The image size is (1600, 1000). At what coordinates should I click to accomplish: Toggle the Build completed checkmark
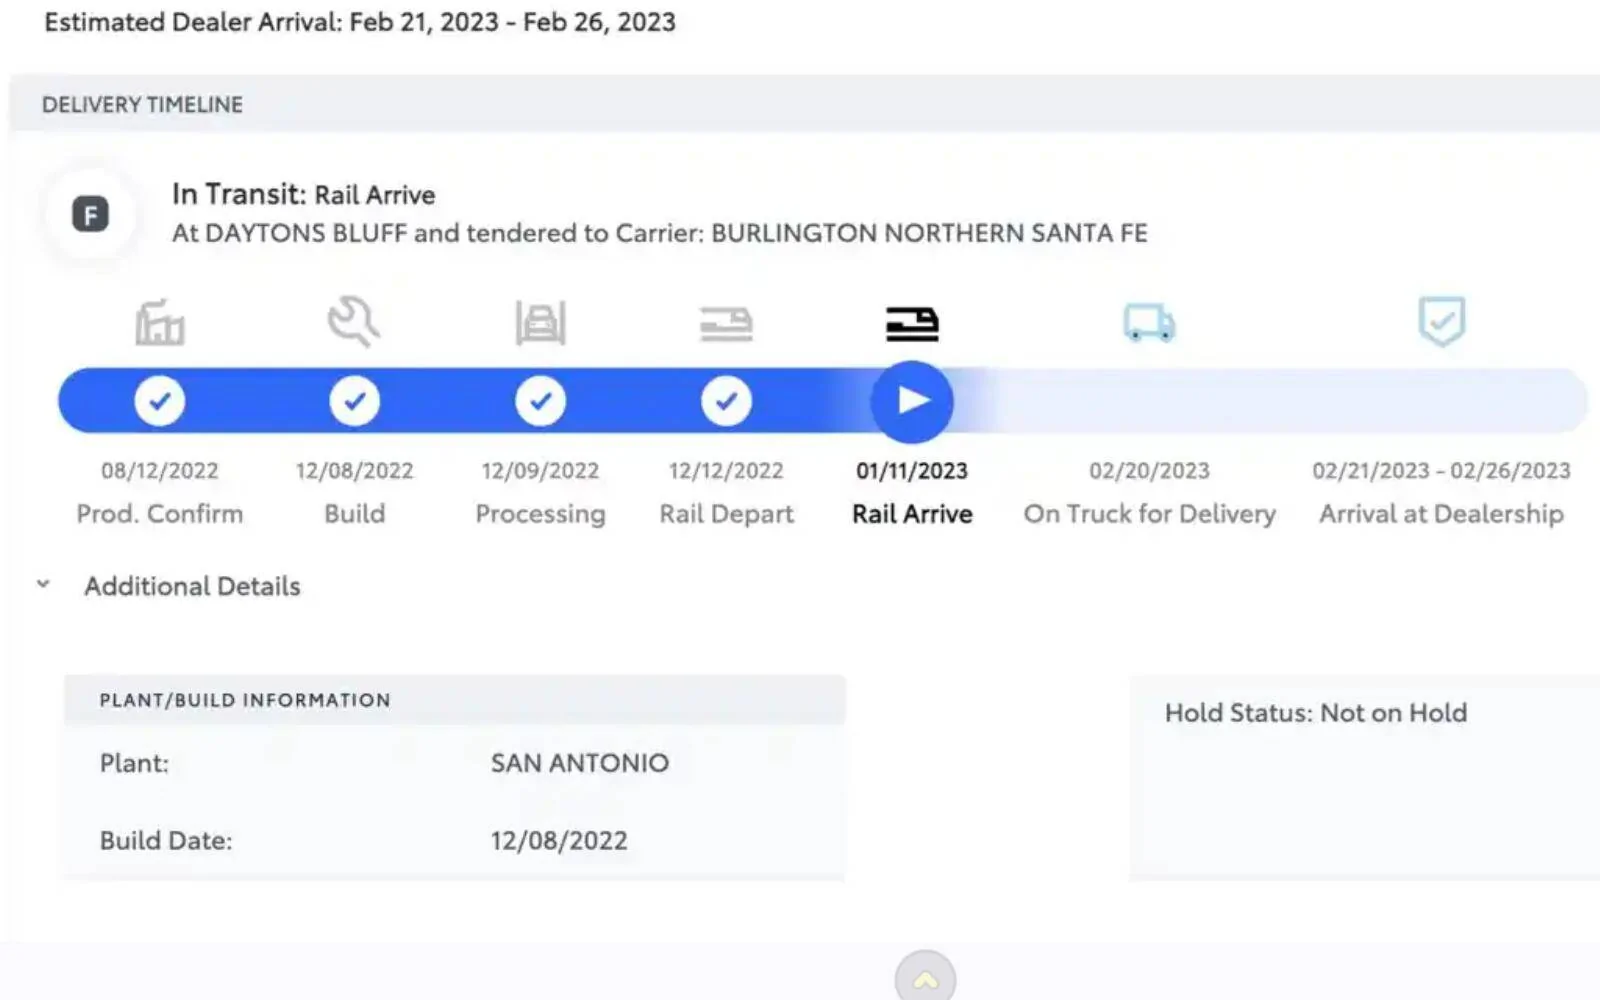pyautogui.click(x=354, y=400)
